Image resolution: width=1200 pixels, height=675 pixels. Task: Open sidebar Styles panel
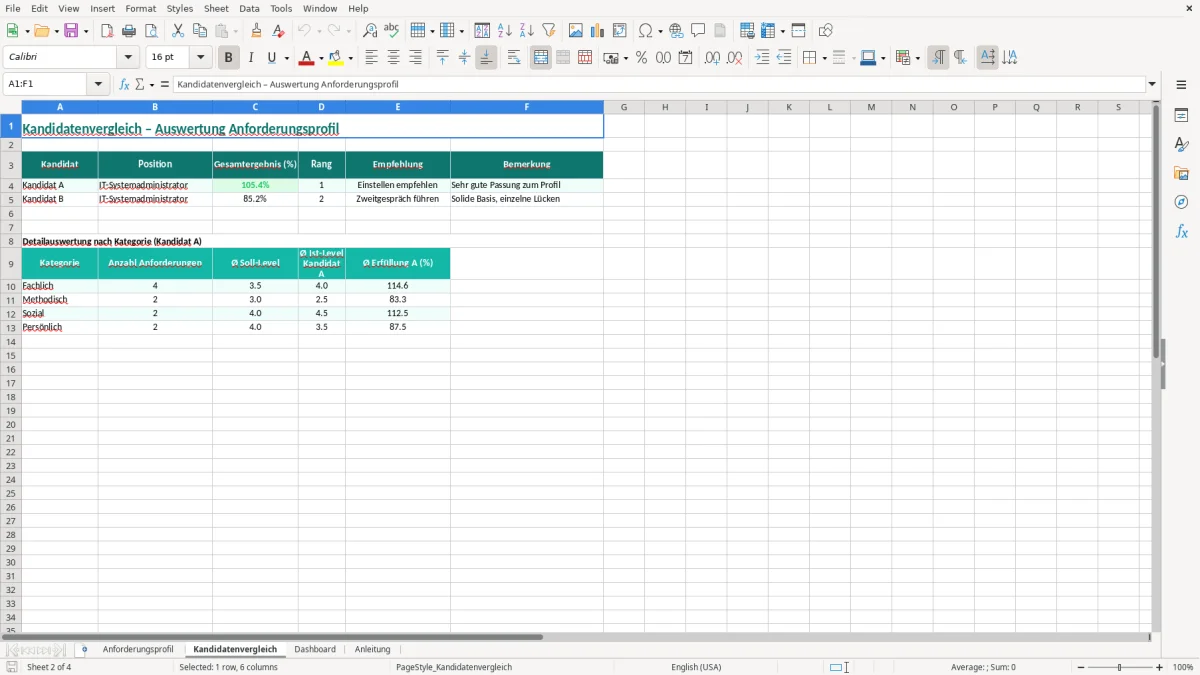[x=1181, y=145]
